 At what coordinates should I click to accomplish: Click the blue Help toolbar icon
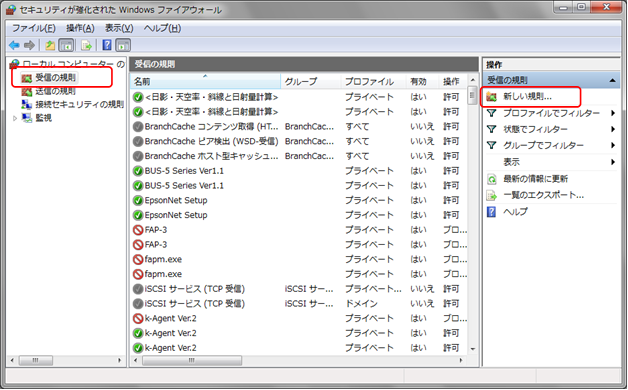(x=107, y=45)
